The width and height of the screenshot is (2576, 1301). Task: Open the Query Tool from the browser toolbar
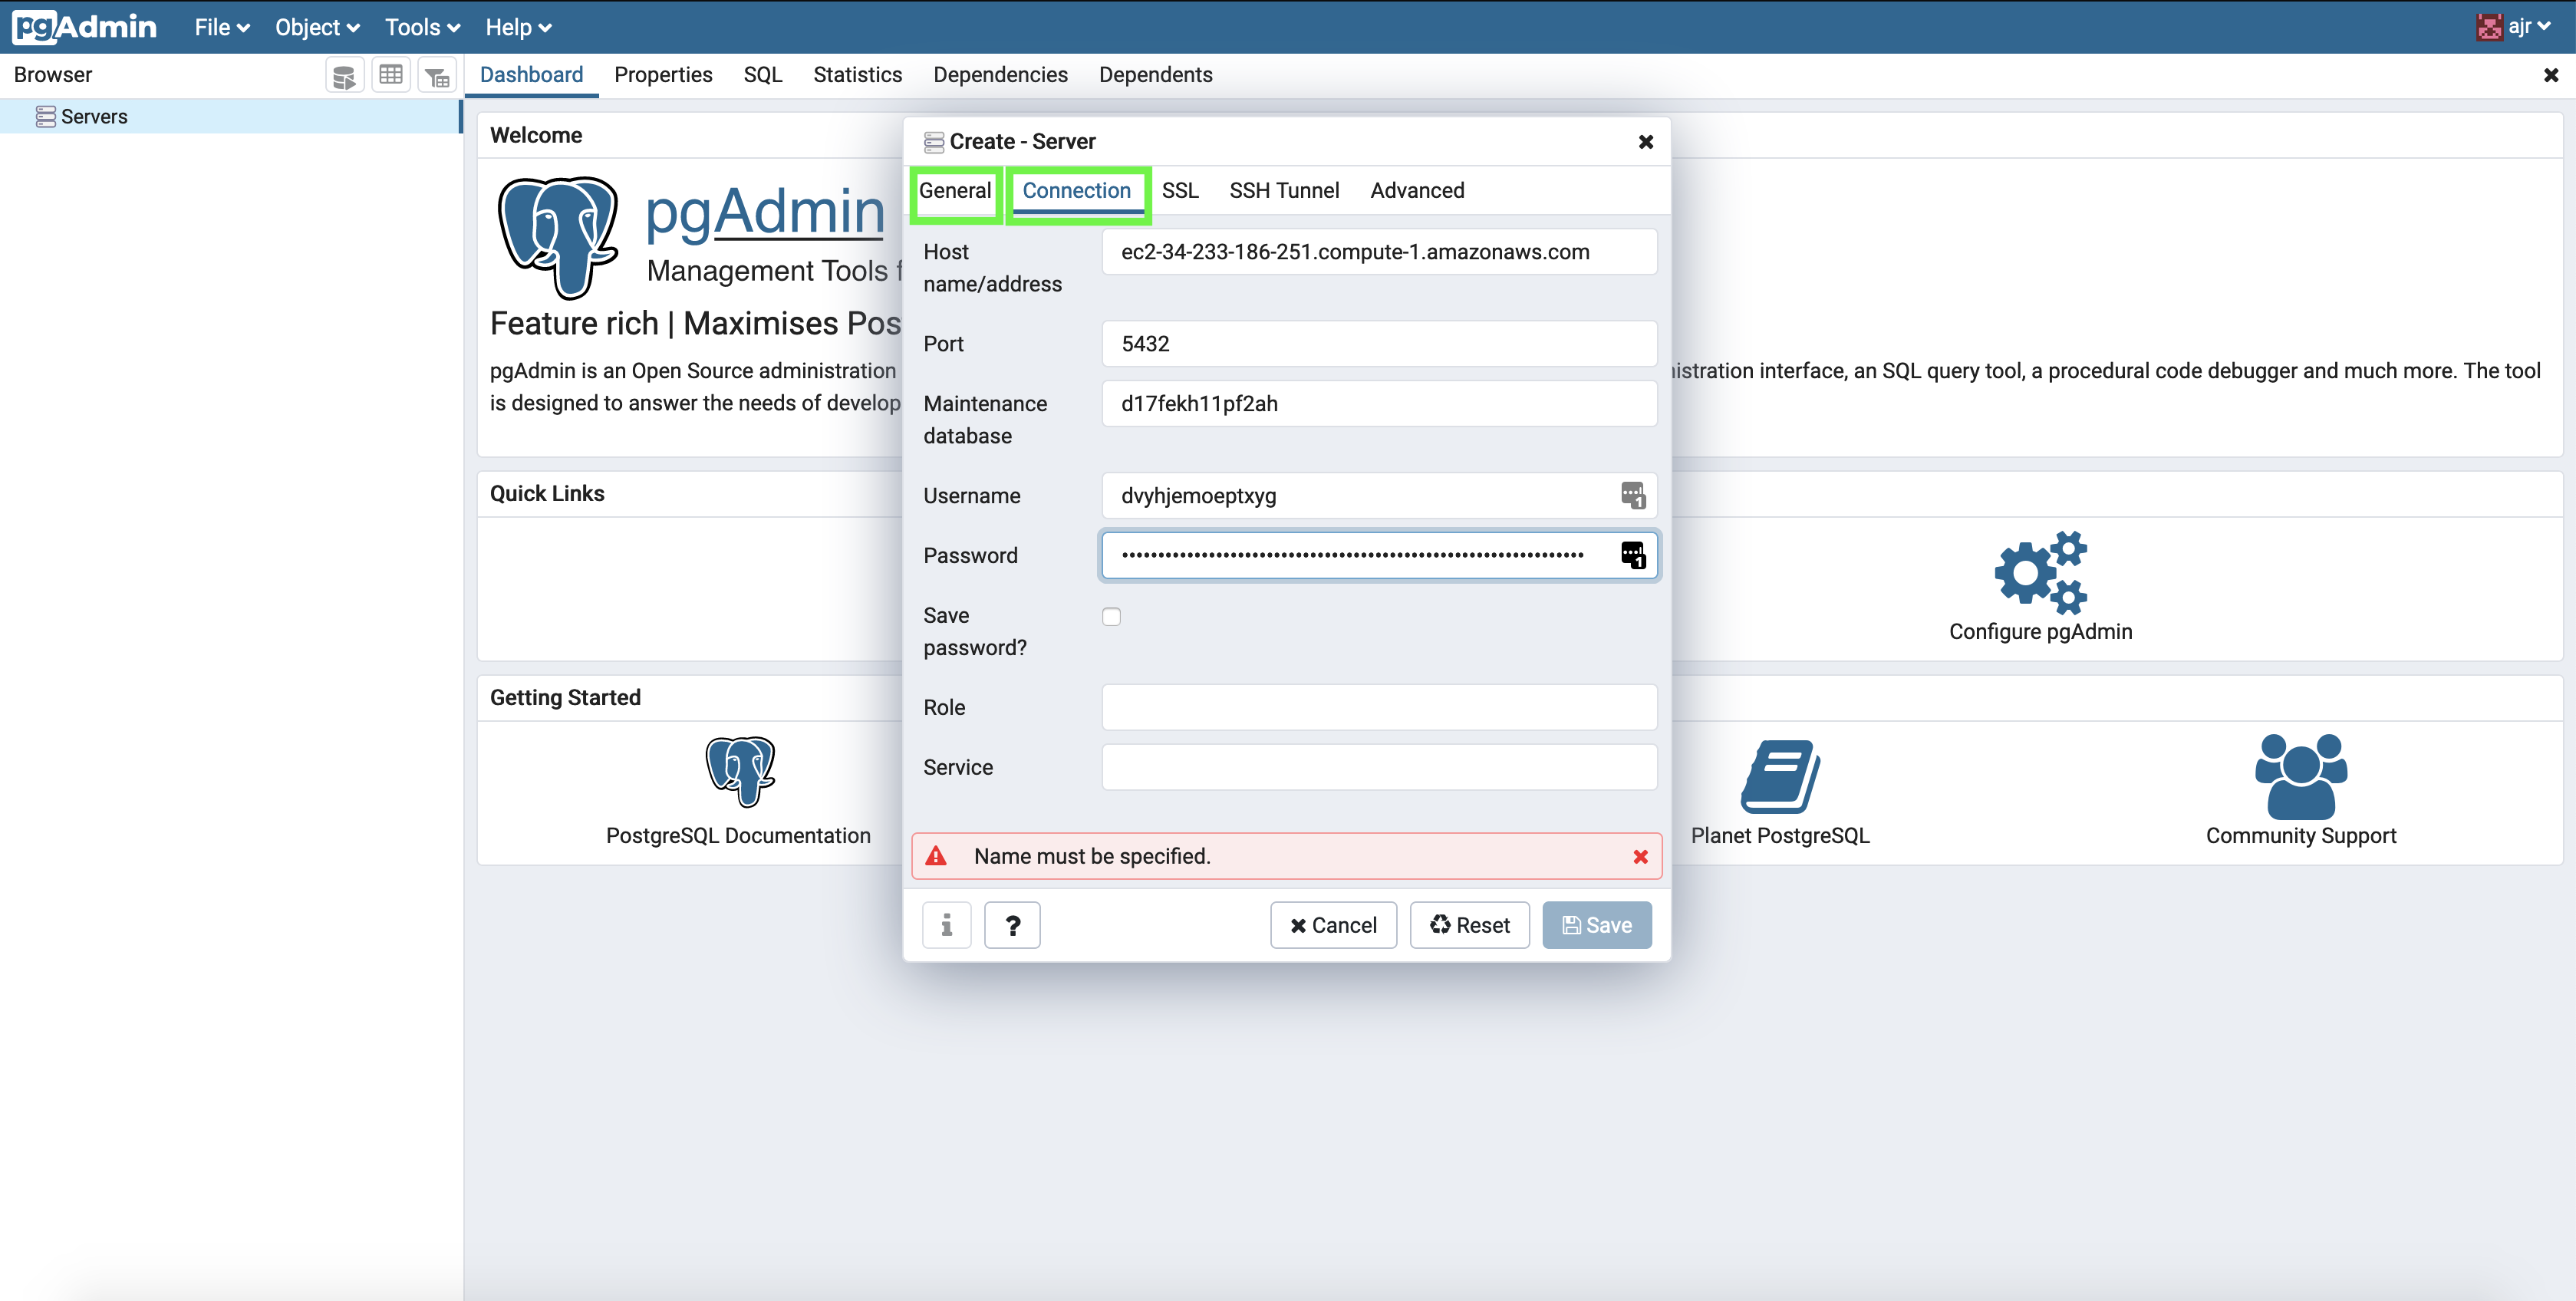[x=345, y=74]
